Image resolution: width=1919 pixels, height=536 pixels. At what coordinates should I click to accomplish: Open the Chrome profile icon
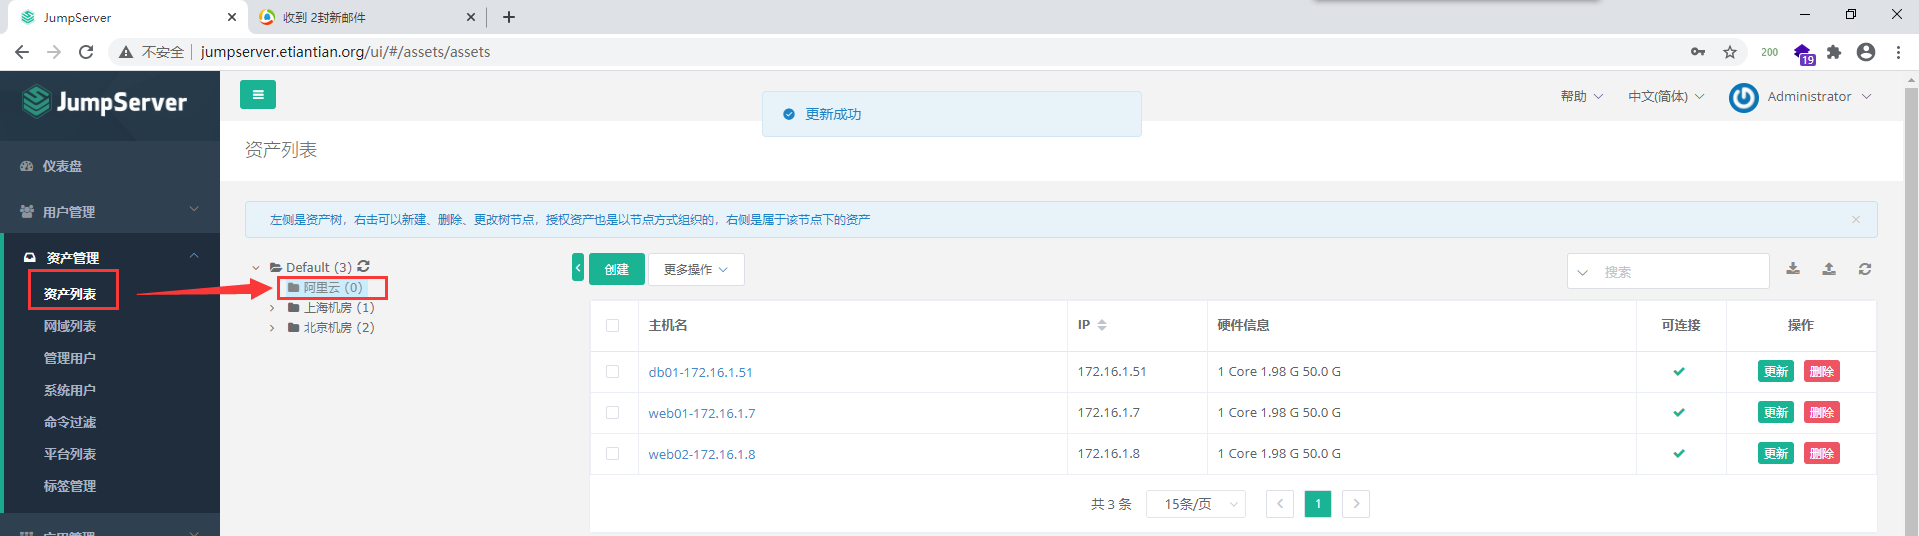click(1866, 52)
